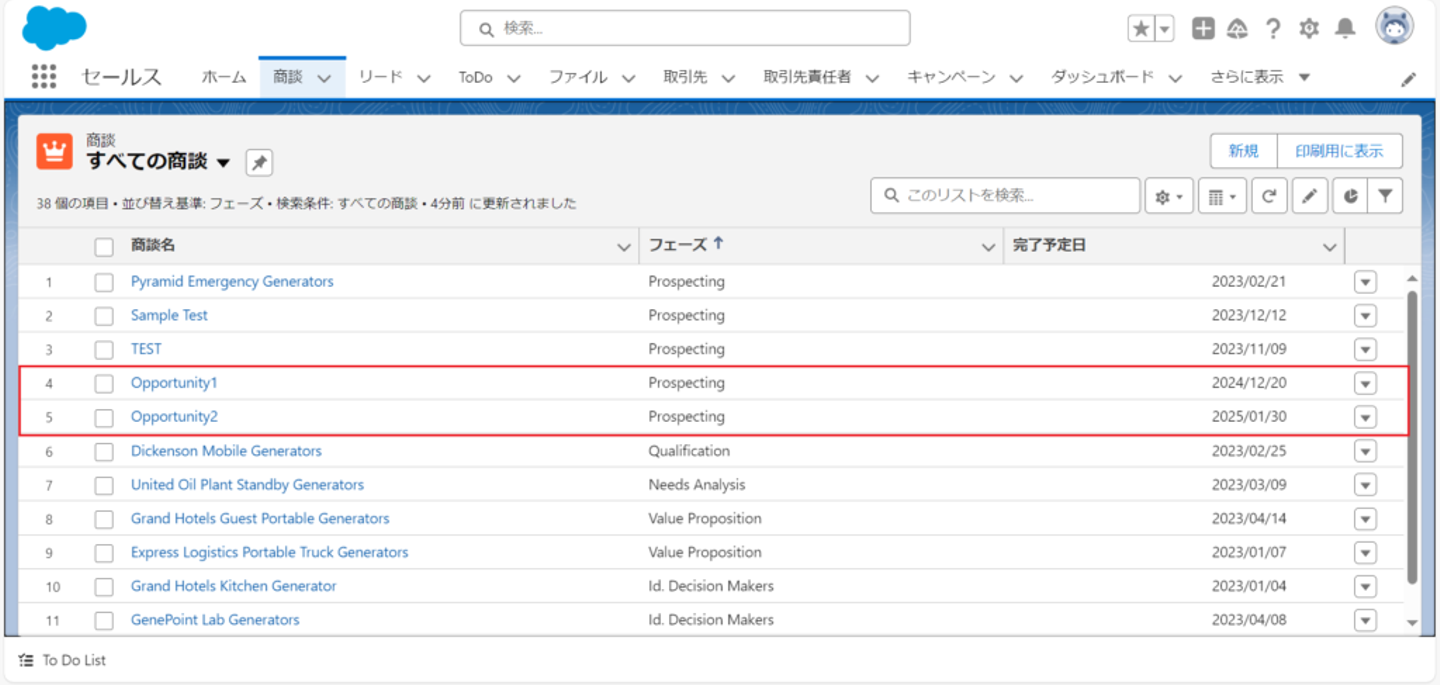The height and width of the screenshot is (685, 1440).
Task: Check the box for Sample Test
Action: click(x=104, y=316)
